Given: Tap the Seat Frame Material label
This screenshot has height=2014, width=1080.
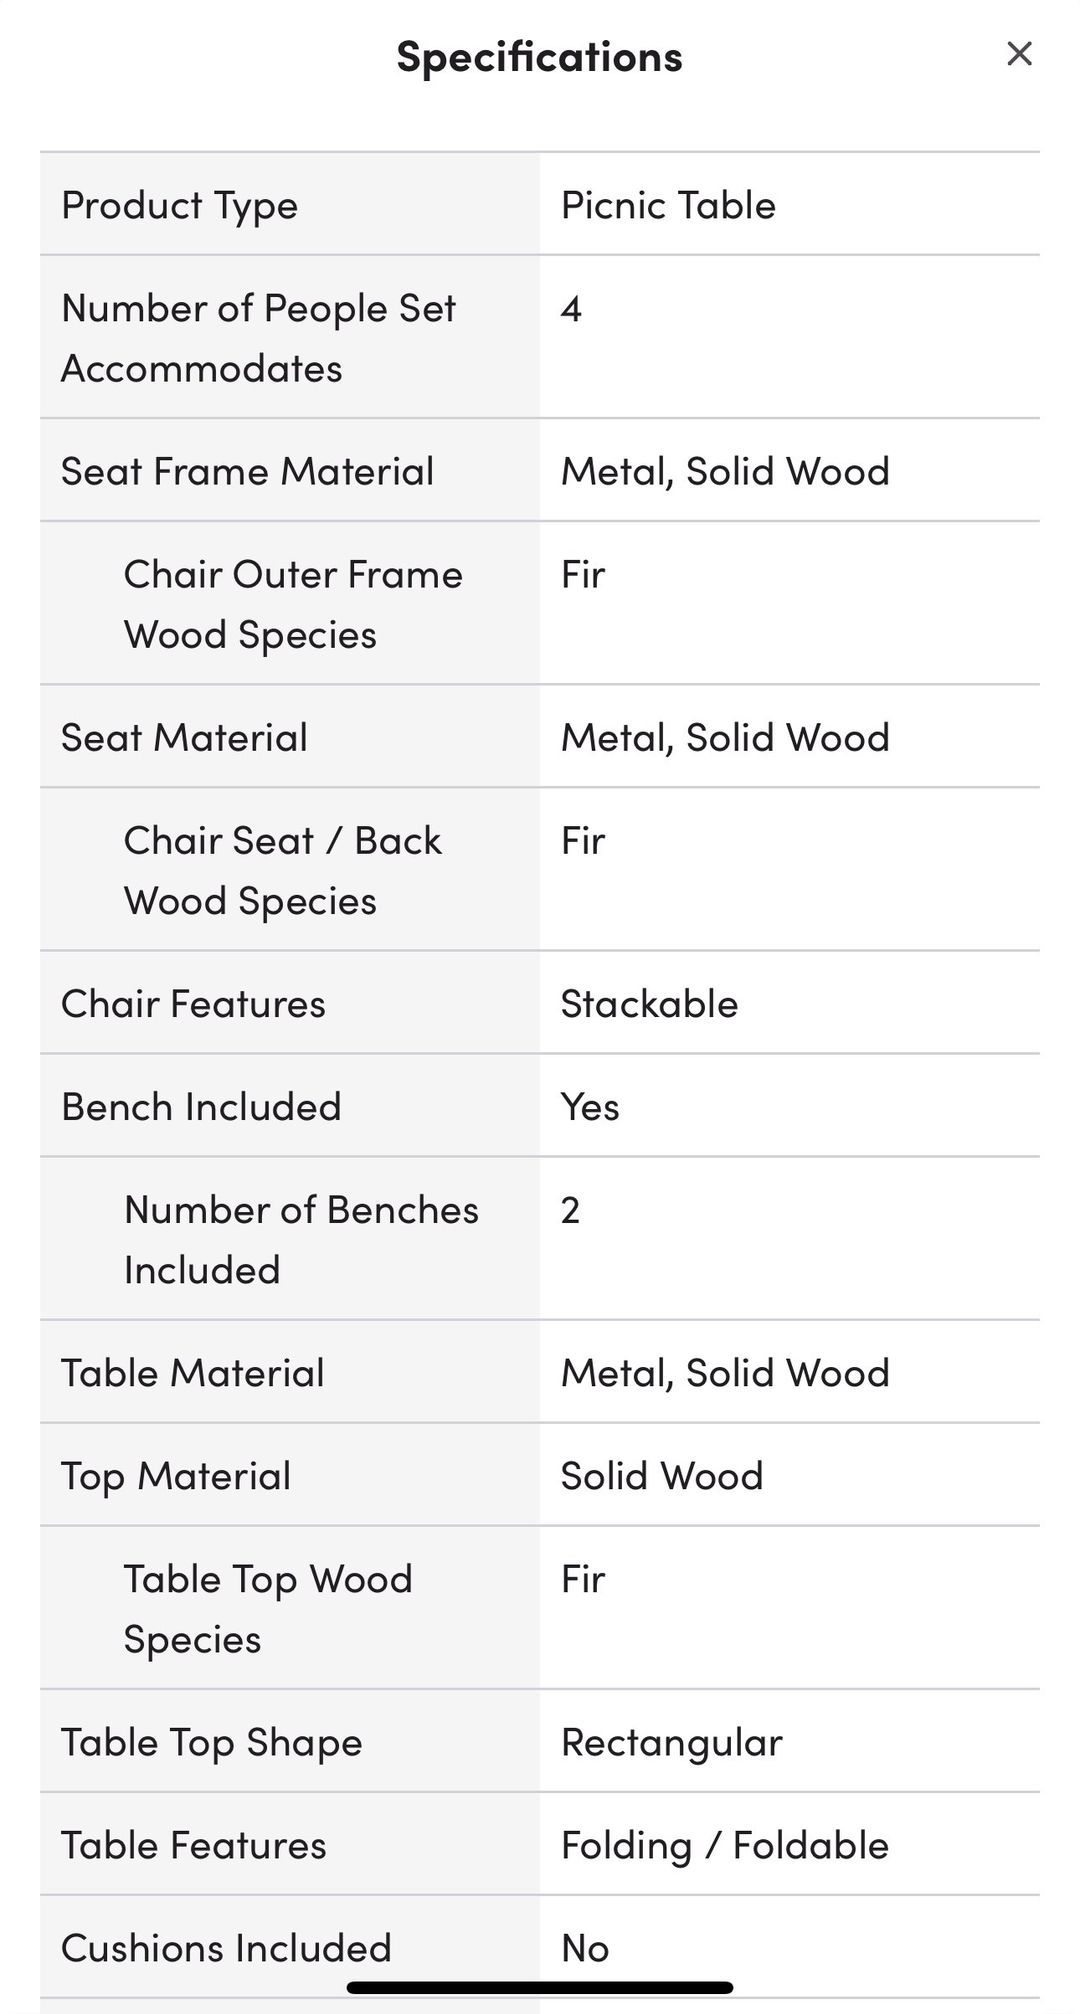Looking at the screenshot, I should [x=247, y=471].
